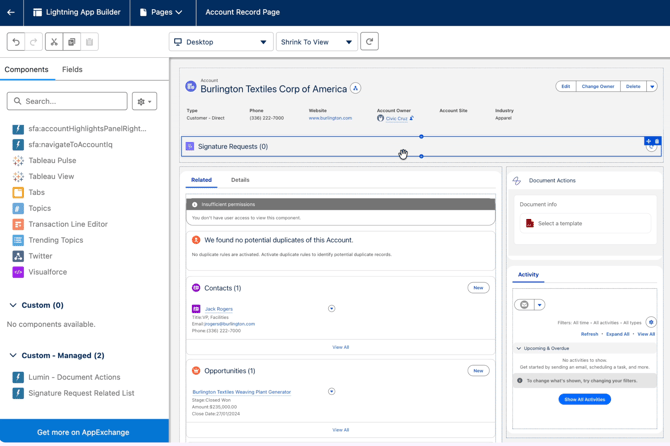
Task: Switch to the Fields tab
Action: point(72,69)
